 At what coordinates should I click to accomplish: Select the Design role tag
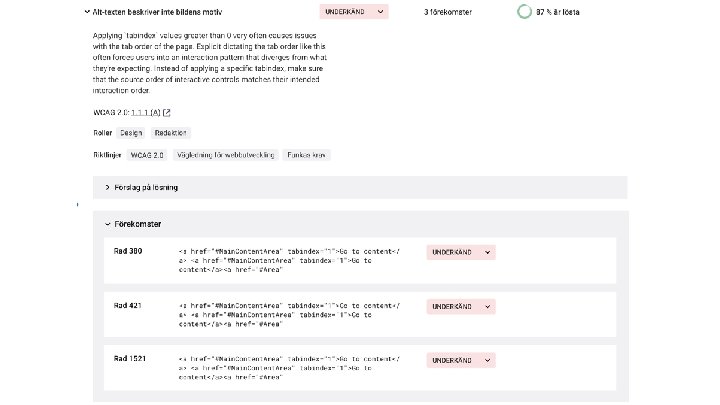point(131,133)
